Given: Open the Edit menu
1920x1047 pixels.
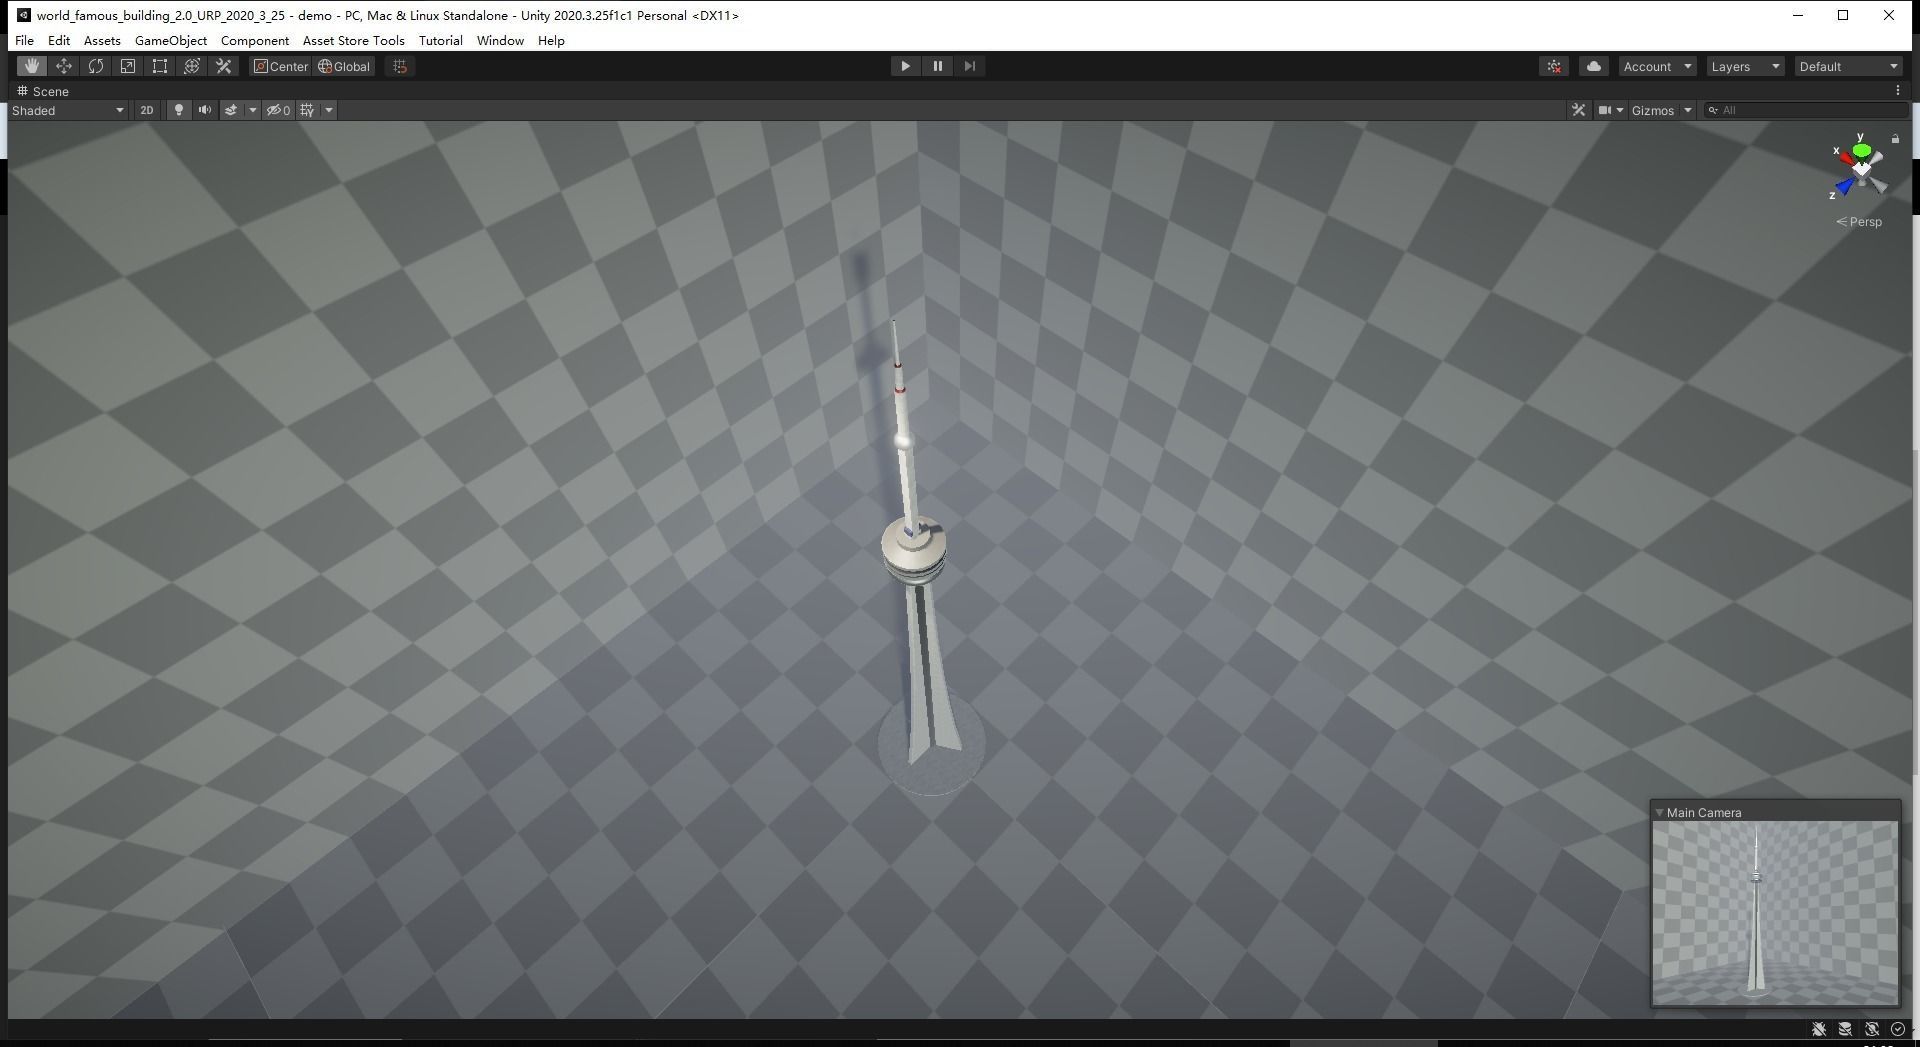Looking at the screenshot, I should pos(59,40).
